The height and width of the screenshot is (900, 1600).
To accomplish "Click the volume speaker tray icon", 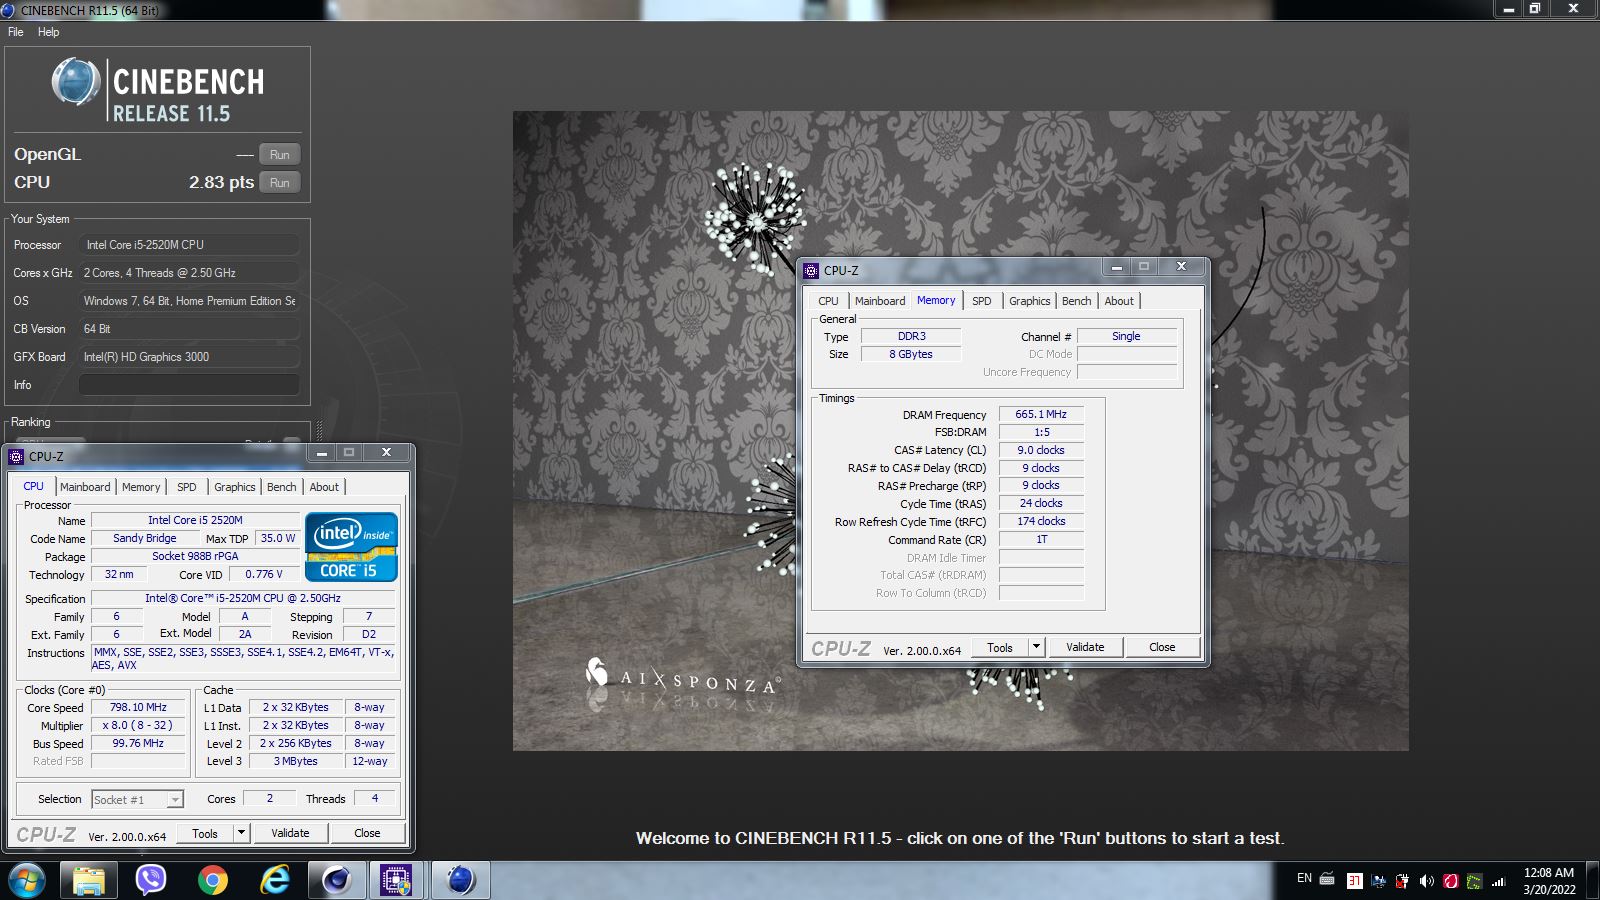I will click(1427, 881).
